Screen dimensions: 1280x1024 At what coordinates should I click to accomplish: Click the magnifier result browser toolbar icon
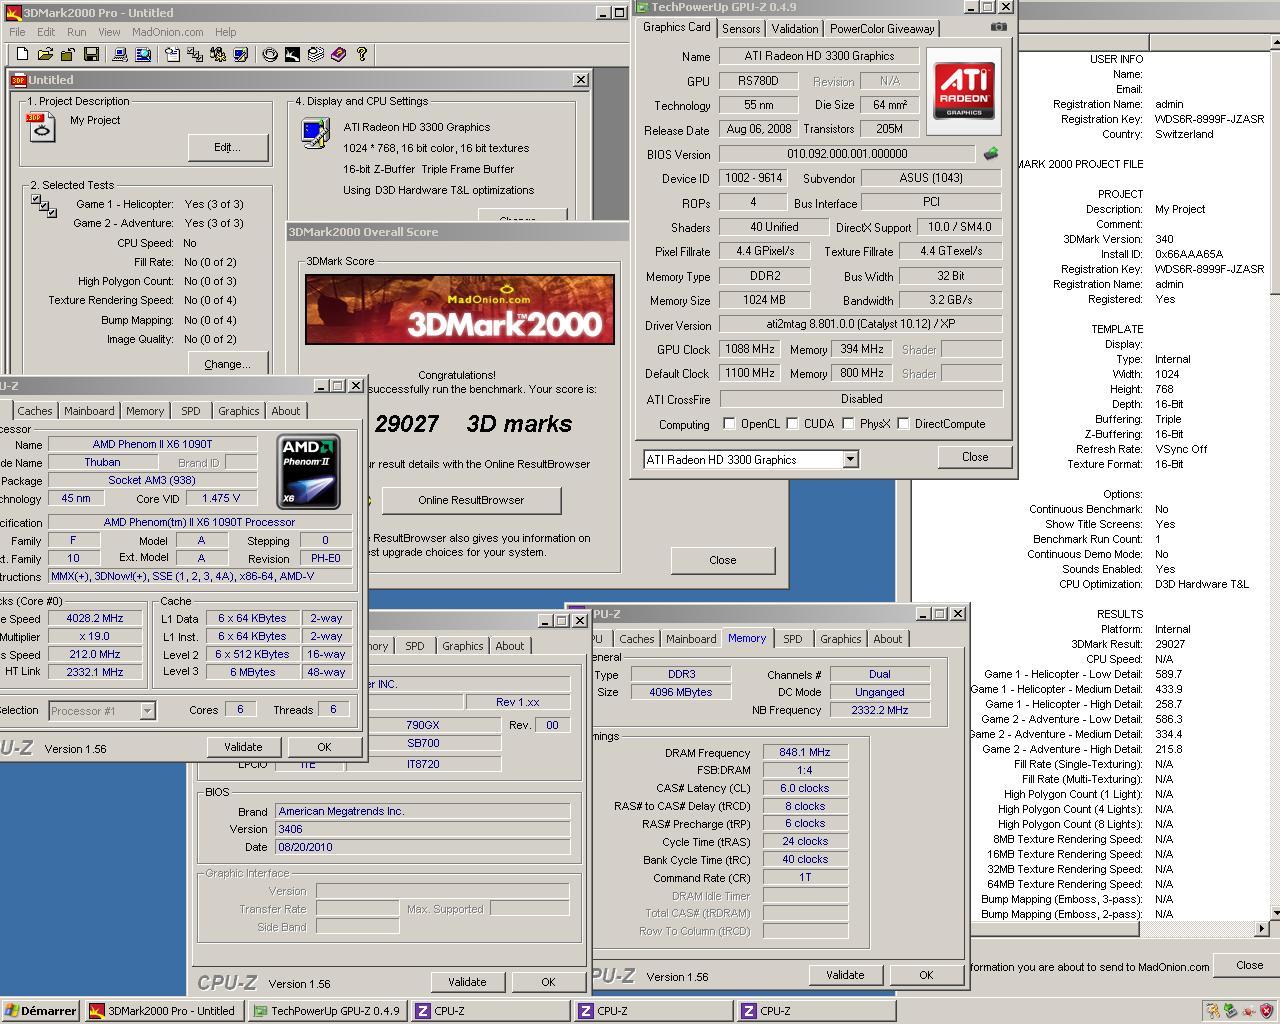(x=143, y=54)
